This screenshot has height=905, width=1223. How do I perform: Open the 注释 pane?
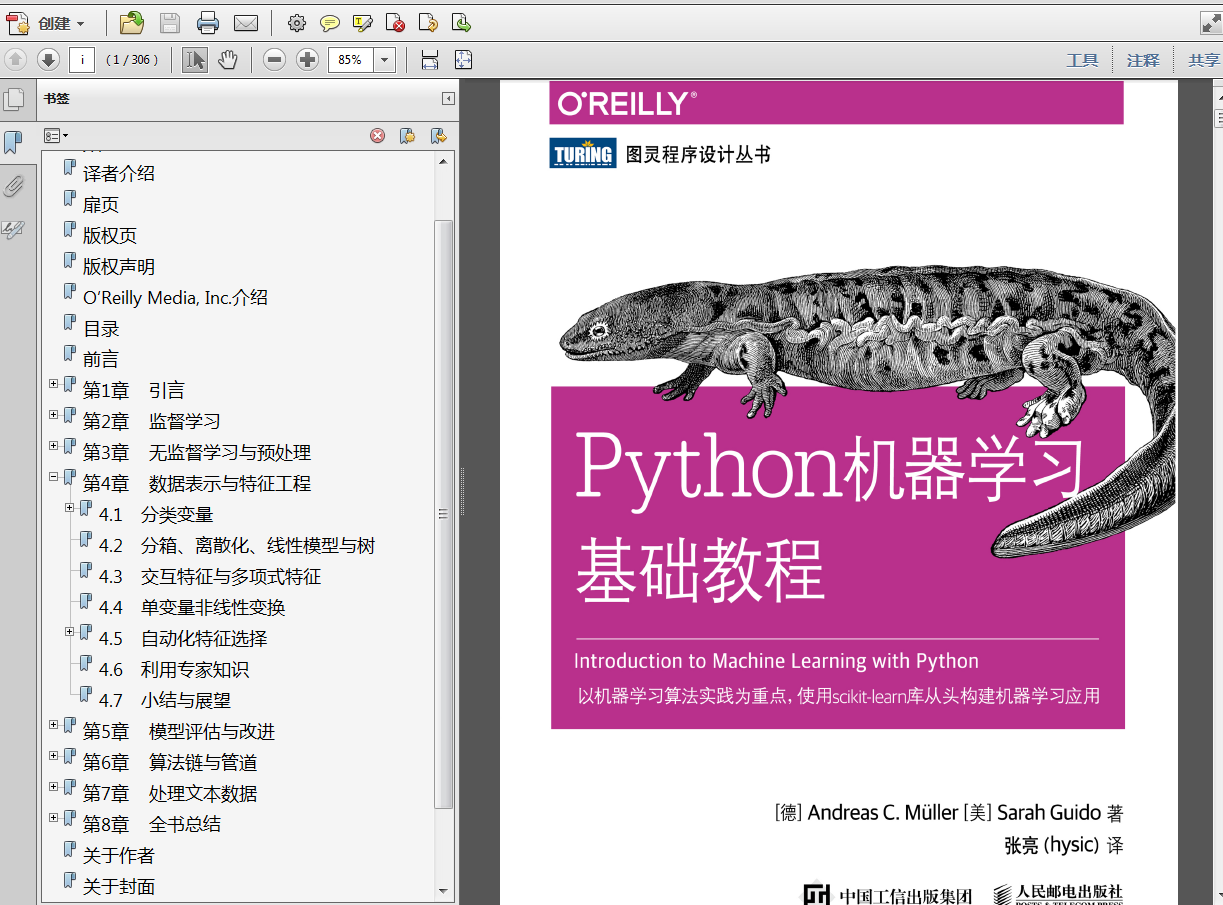(1143, 61)
